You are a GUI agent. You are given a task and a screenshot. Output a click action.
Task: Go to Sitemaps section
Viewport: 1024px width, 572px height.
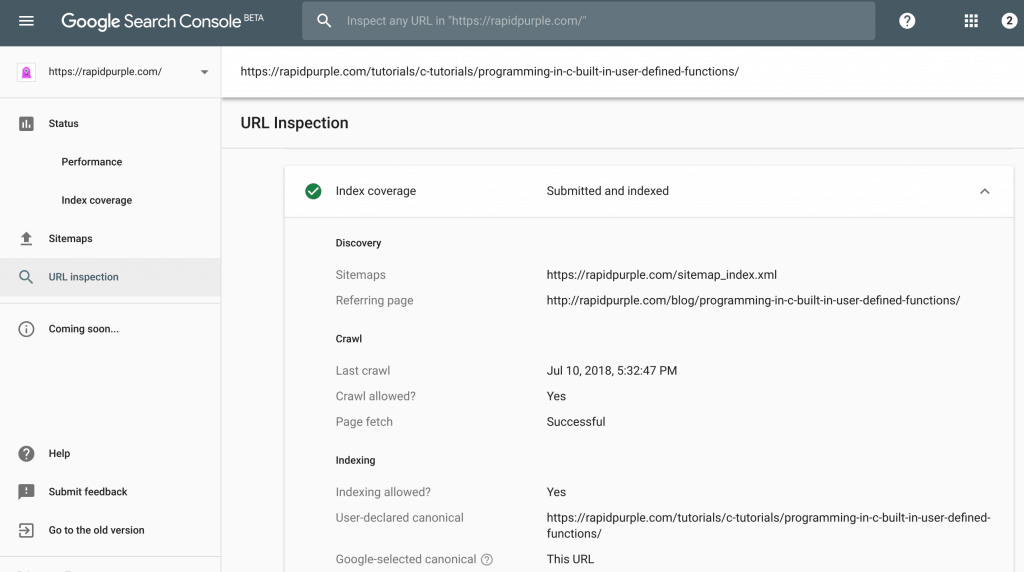point(71,238)
